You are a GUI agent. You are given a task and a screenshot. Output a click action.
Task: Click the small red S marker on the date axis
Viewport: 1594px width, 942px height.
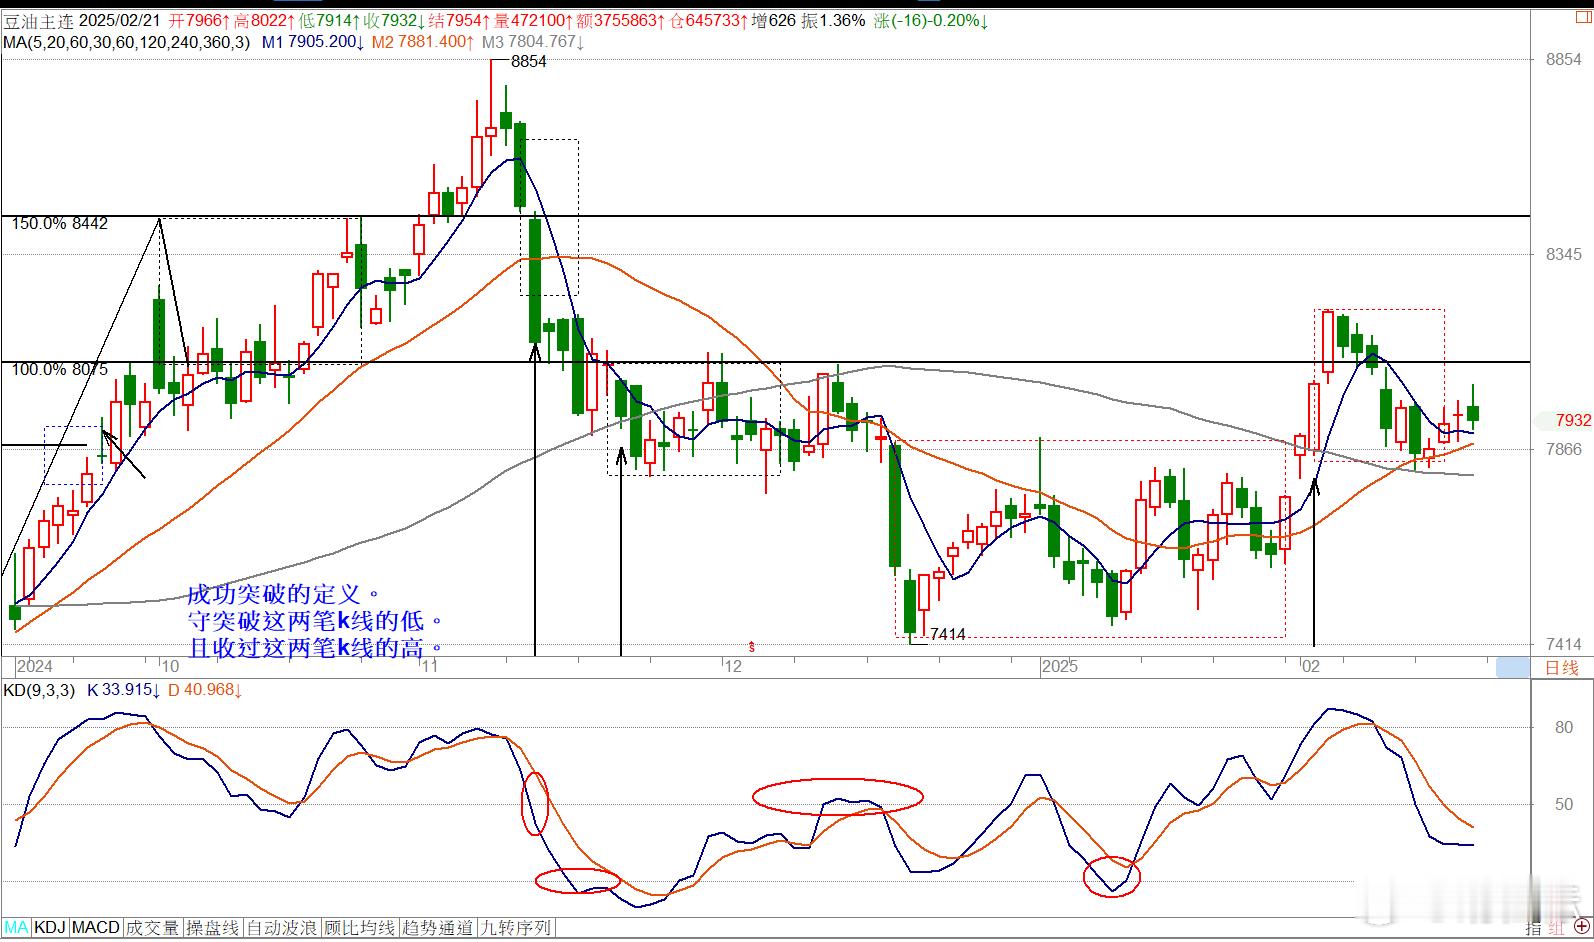(751, 647)
